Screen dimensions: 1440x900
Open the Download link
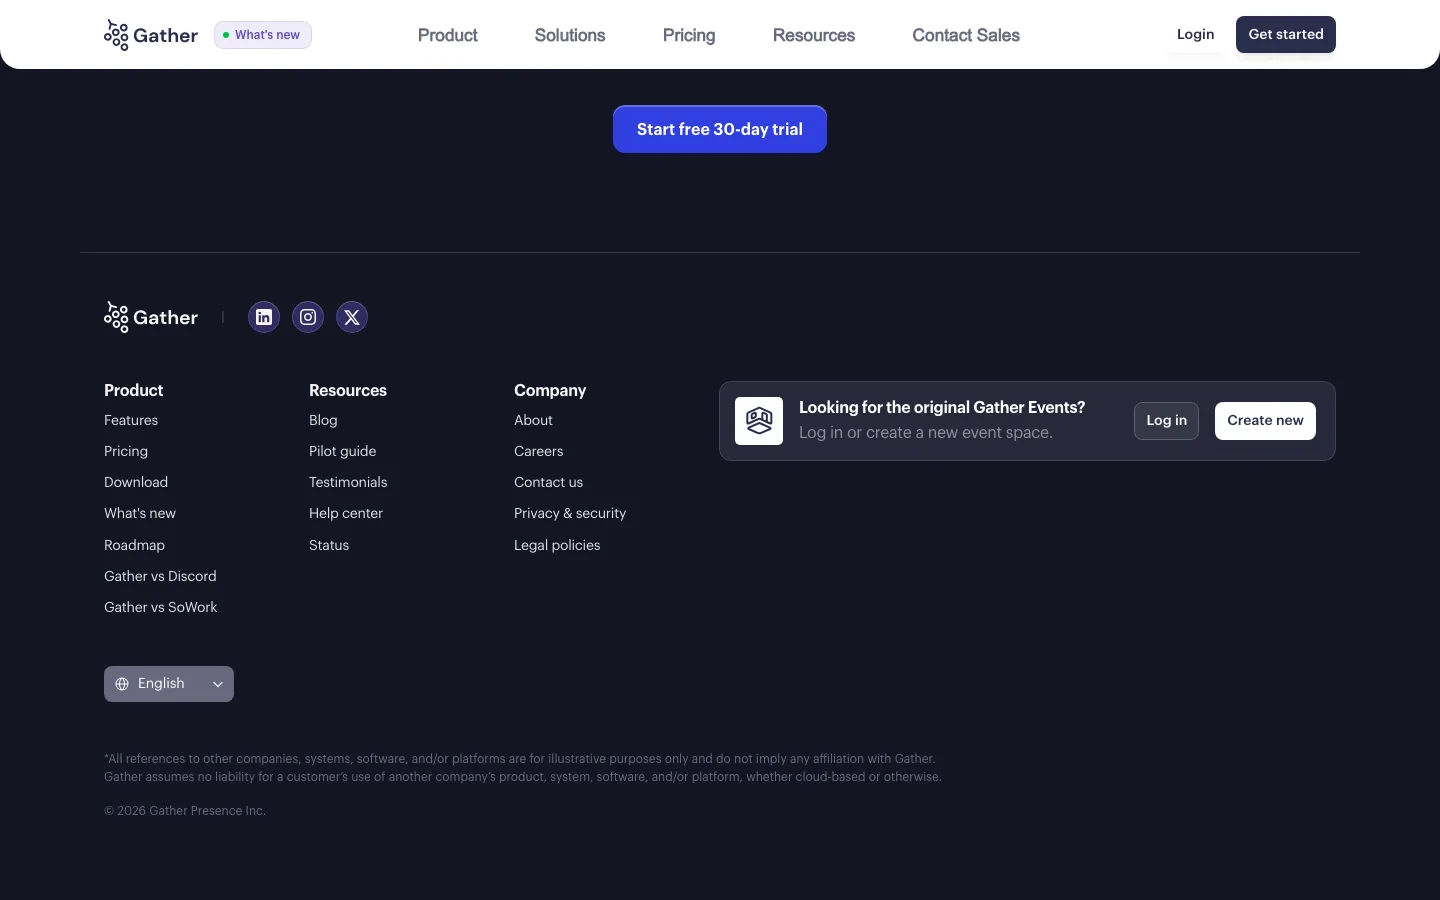point(136,482)
